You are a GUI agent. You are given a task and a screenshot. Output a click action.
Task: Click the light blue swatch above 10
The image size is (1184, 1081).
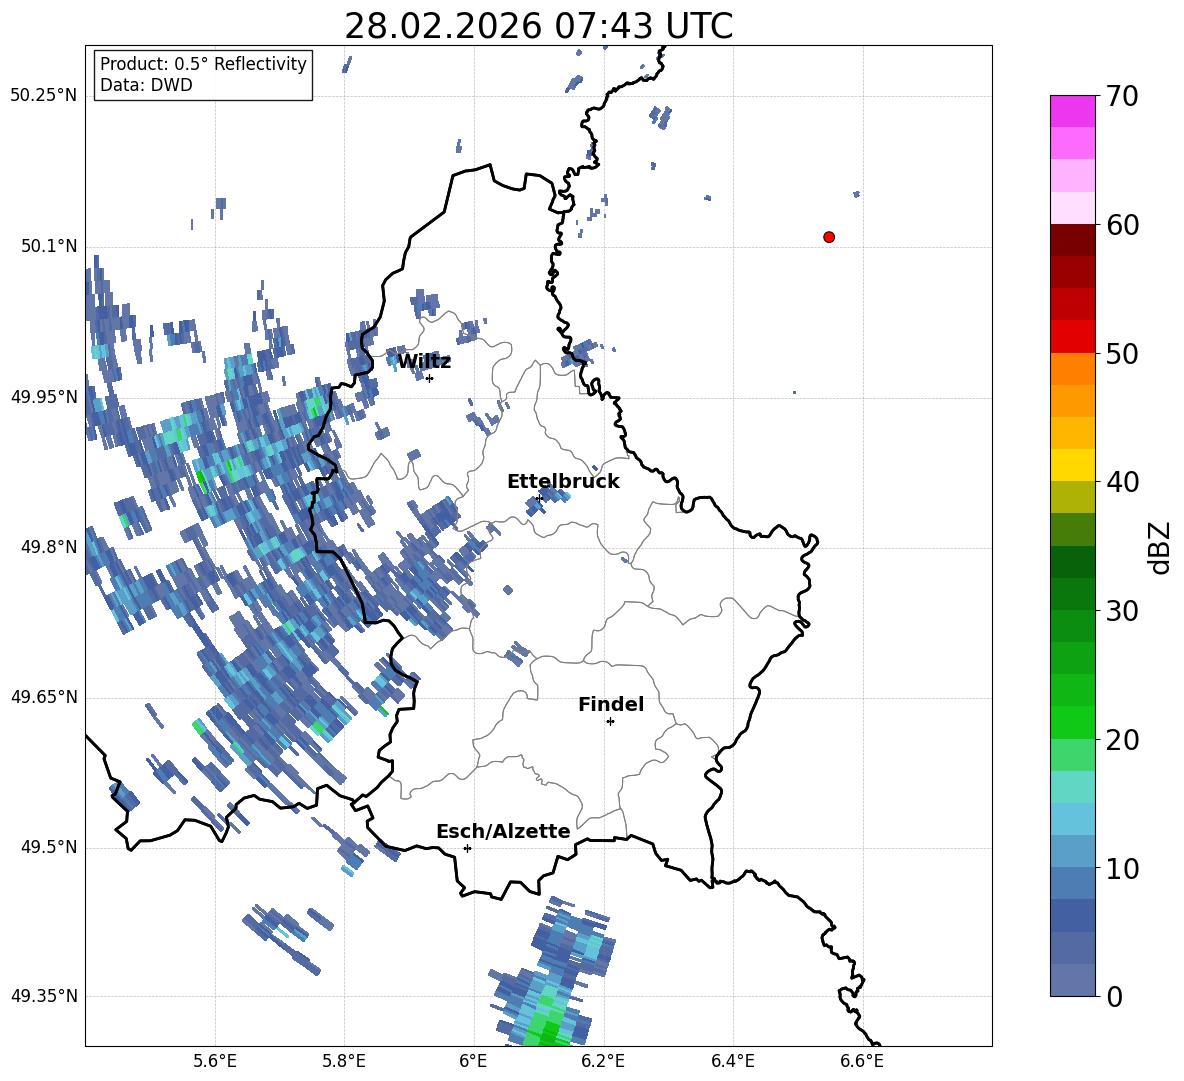click(1072, 851)
